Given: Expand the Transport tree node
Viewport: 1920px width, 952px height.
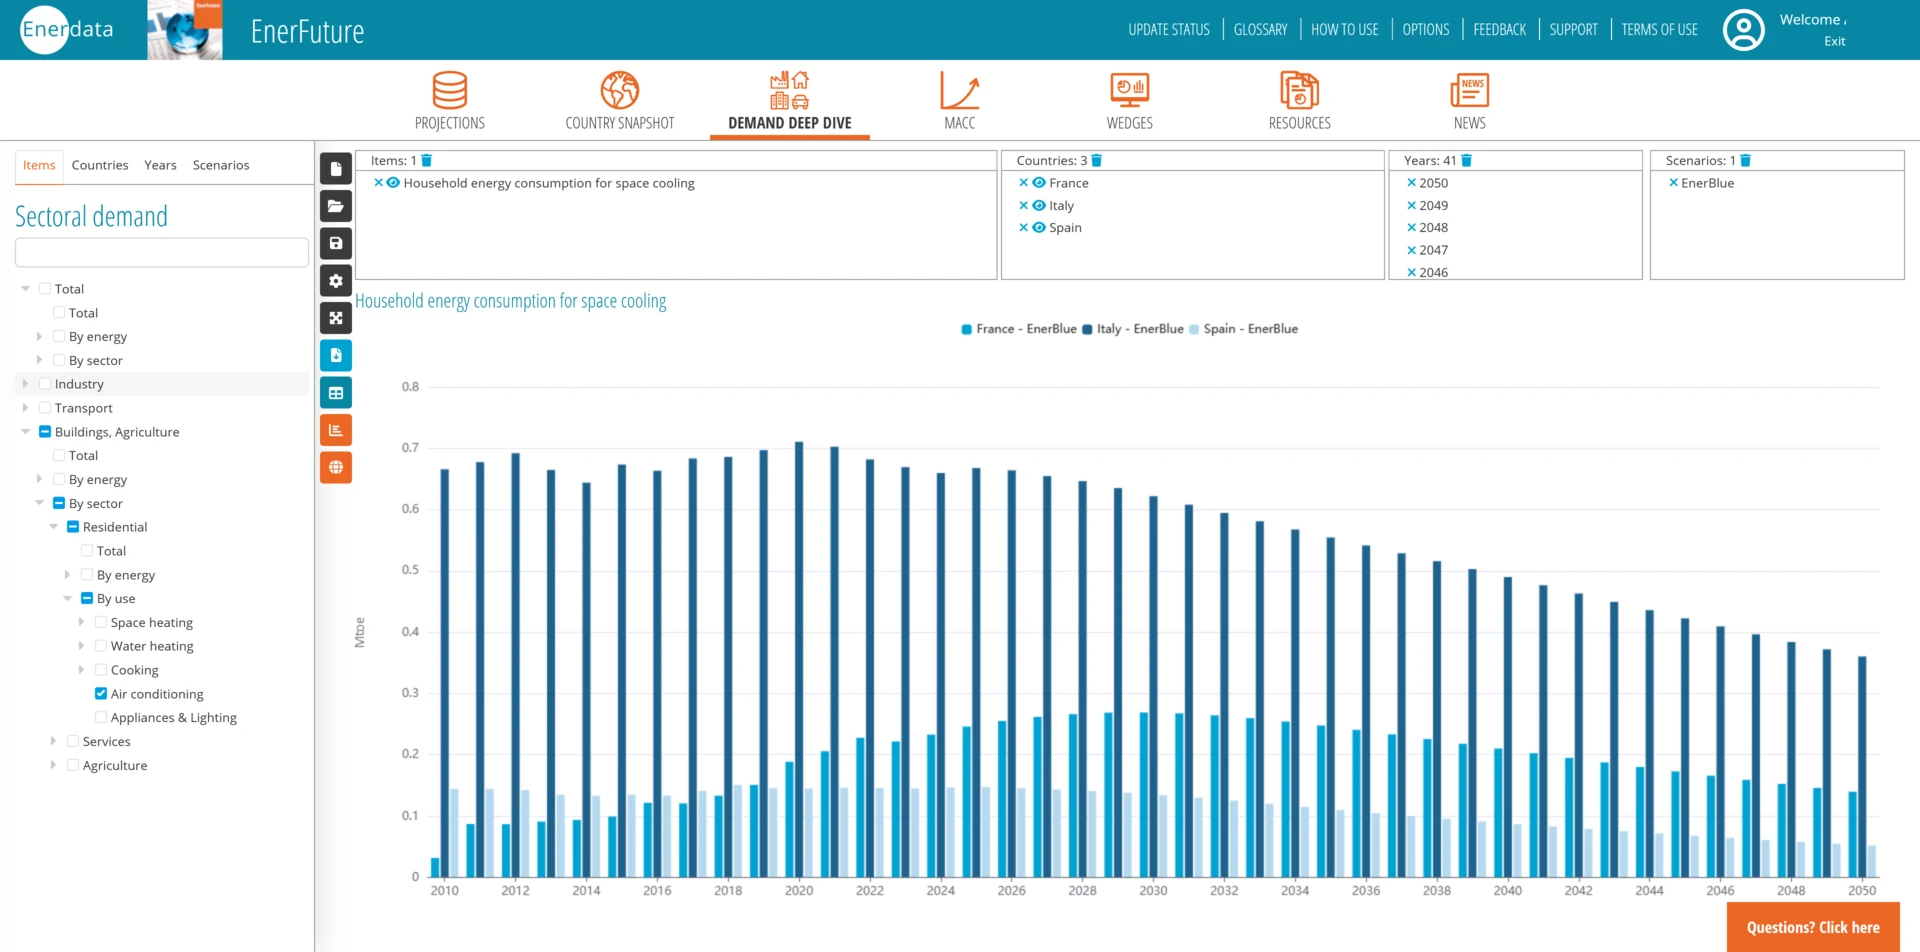Looking at the screenshot, I should tap(25, 408).
